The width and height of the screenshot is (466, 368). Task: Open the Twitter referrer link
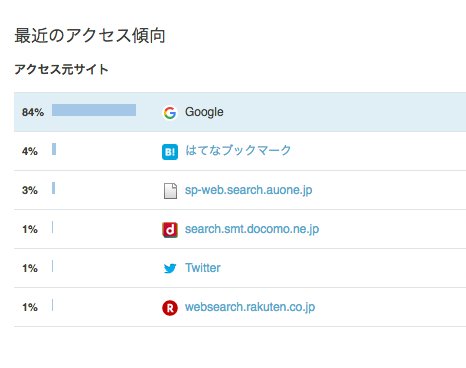(203, 268)
